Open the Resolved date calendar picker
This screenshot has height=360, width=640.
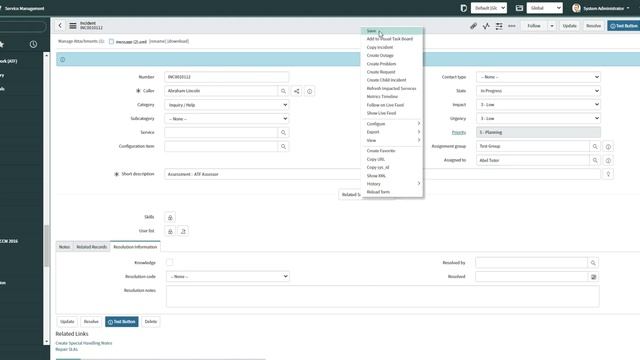point(593,277)
